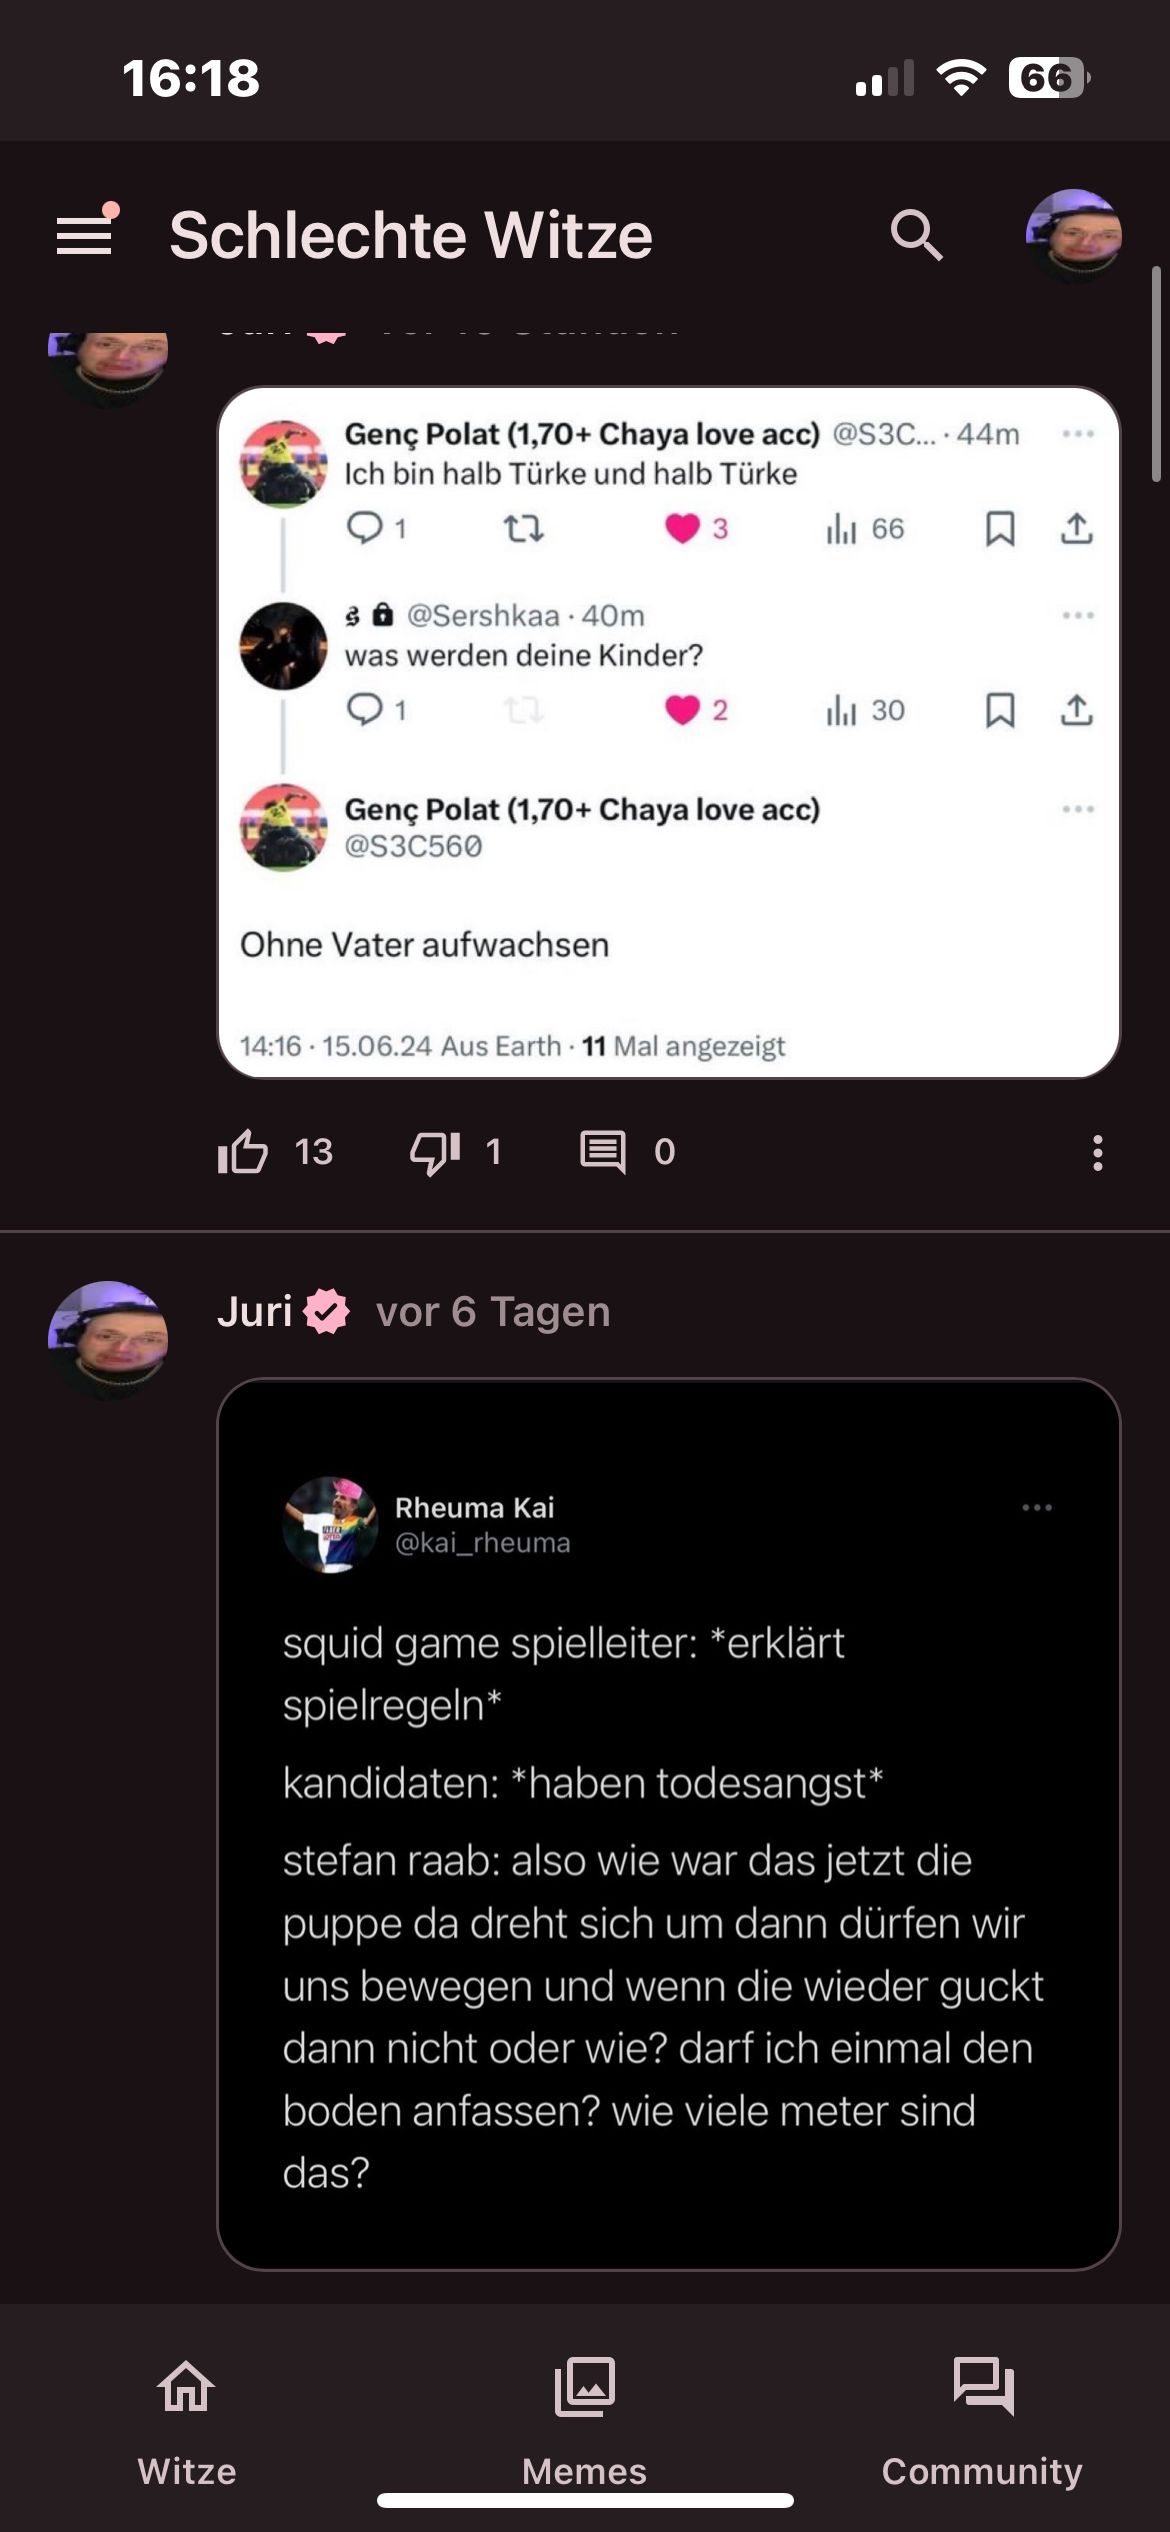Tap the scrollbar on the right edge

1156,374
